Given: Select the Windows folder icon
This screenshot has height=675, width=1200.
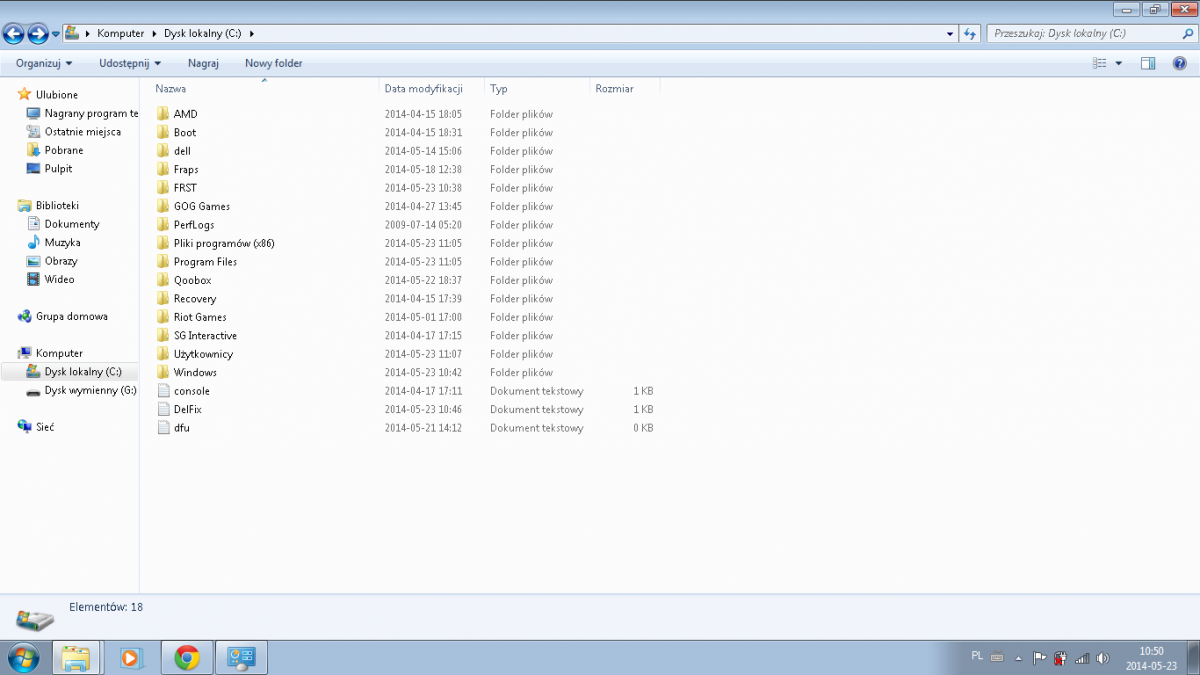Looking at the screenshot, I should coord(164,372).
